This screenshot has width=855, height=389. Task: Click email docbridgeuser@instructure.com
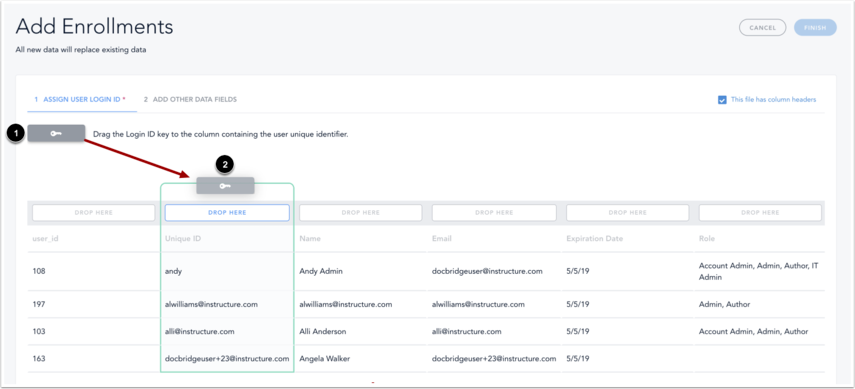487,271
